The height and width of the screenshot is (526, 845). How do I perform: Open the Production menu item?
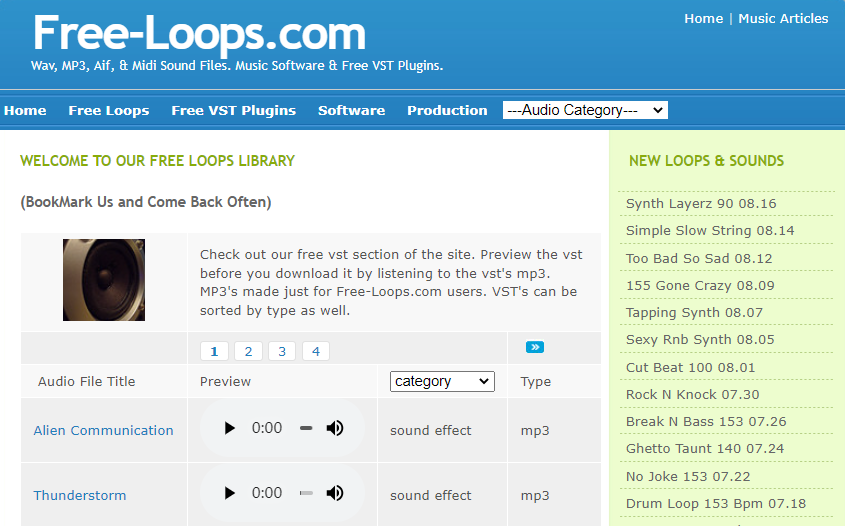point(447,110)
